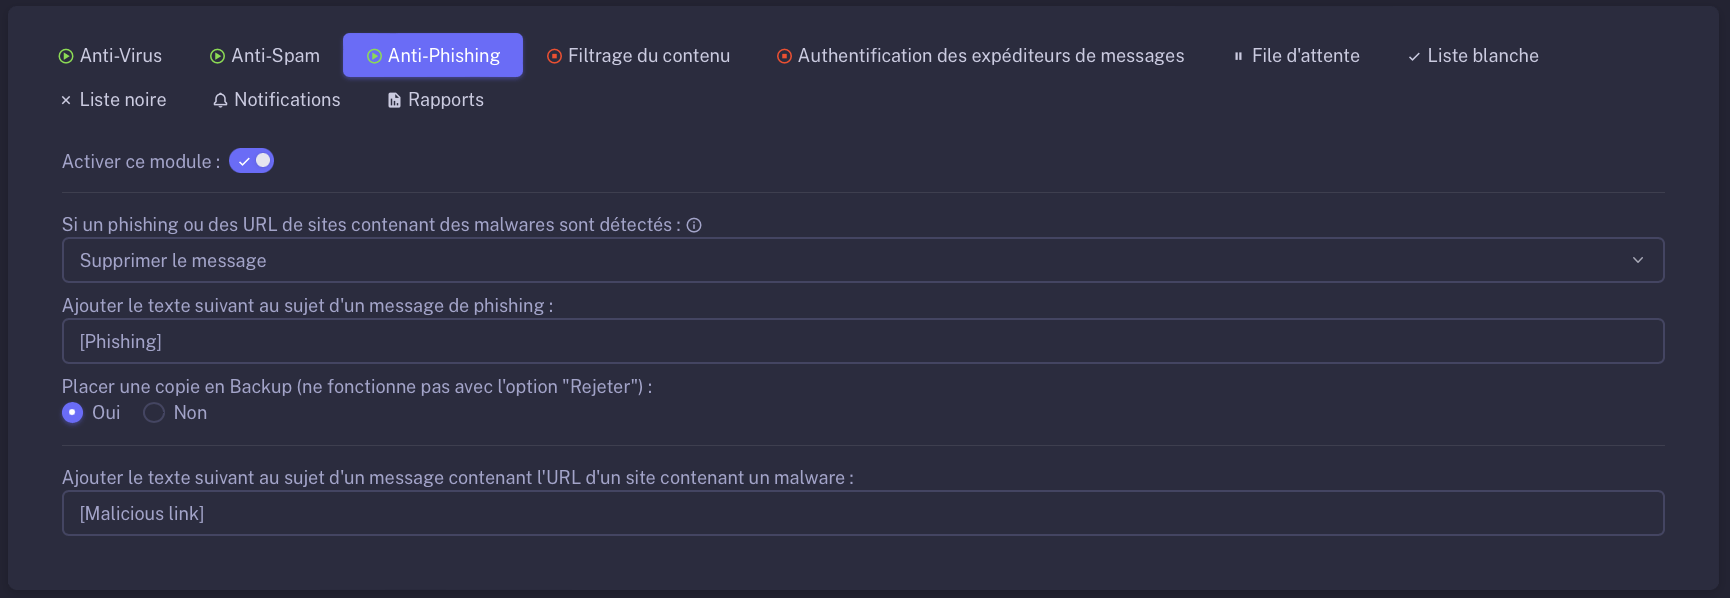Click the [Phishing] subject text field
This screenshot has height=598, width=1730.
click(863, 341)
